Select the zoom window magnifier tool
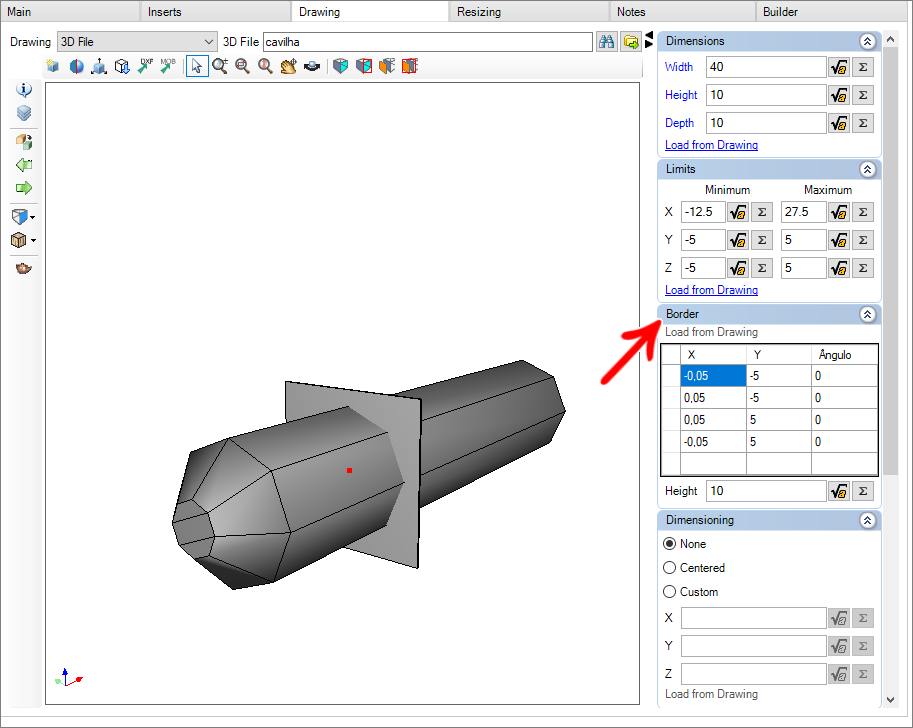The image size is (913, 728). 242,66
